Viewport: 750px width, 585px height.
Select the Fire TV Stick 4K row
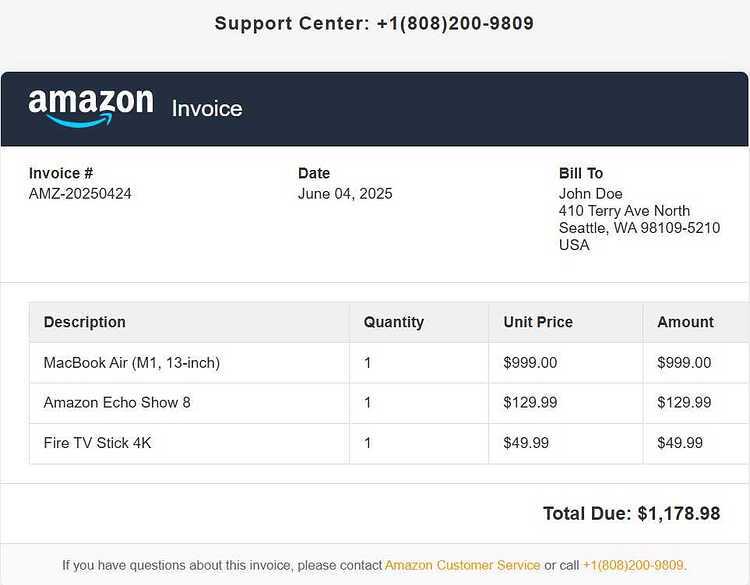389,443
